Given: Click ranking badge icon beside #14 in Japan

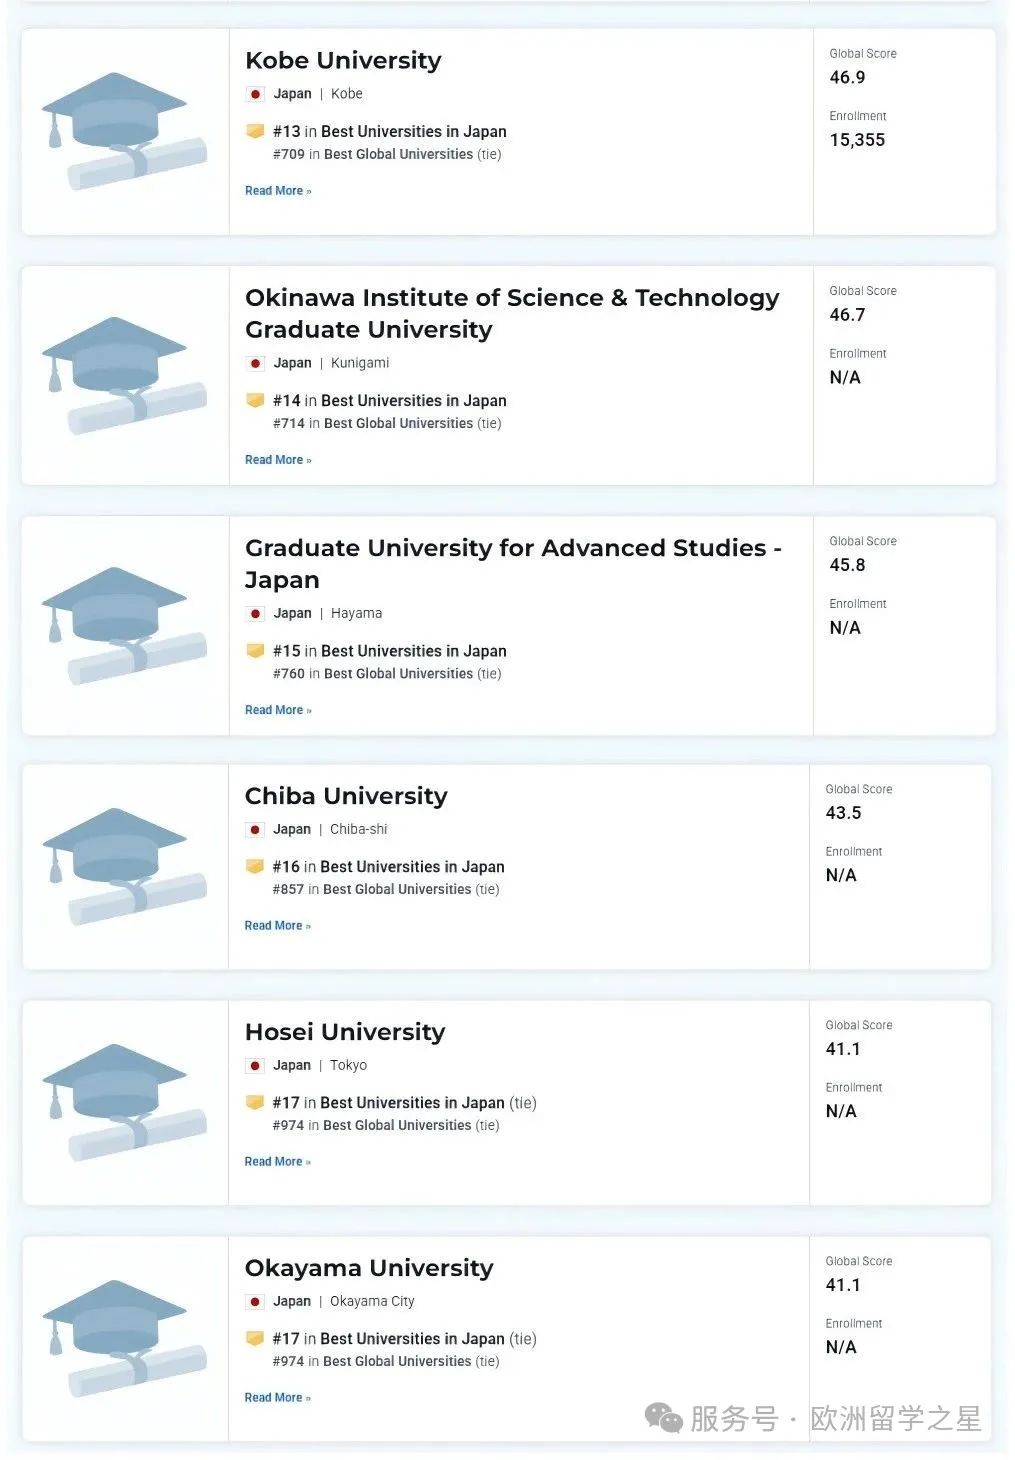Looking at the screenshot, I should pyautogui.click(x=255, y=400).
